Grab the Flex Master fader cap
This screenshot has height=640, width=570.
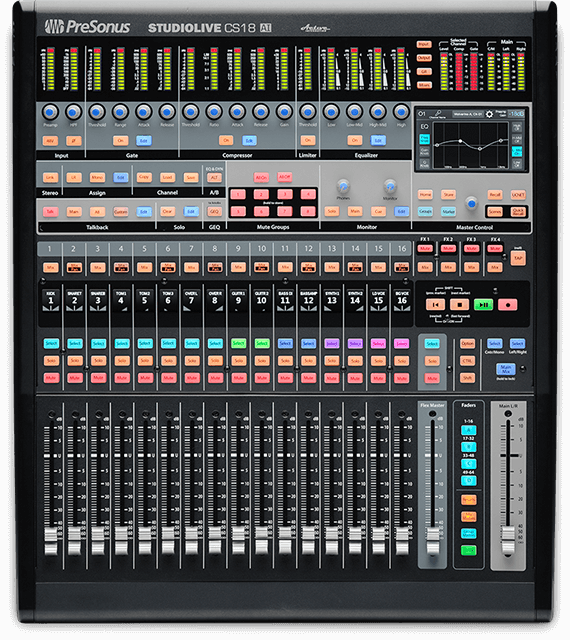[432, 540]
